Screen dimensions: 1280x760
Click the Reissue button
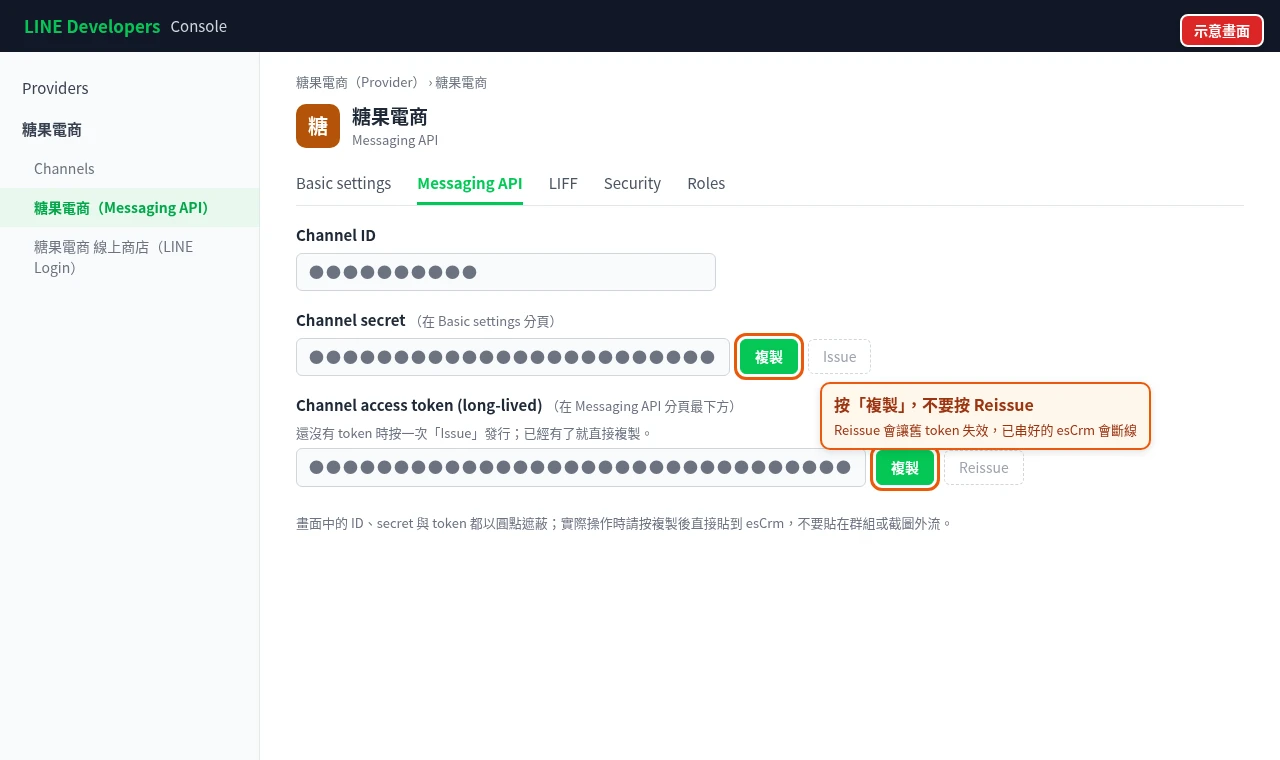(983, 468)
